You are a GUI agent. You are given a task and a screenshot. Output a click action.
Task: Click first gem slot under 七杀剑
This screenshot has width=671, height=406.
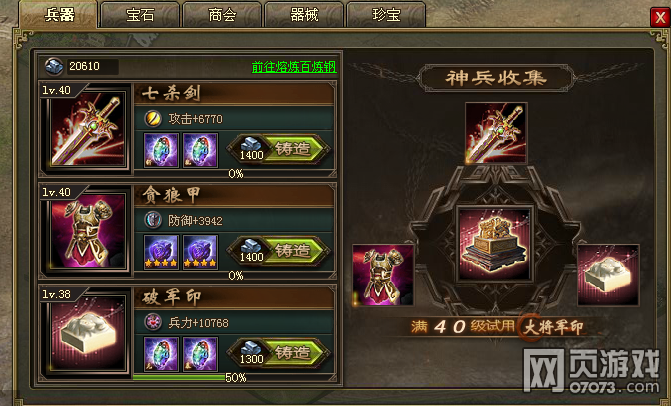161,150
